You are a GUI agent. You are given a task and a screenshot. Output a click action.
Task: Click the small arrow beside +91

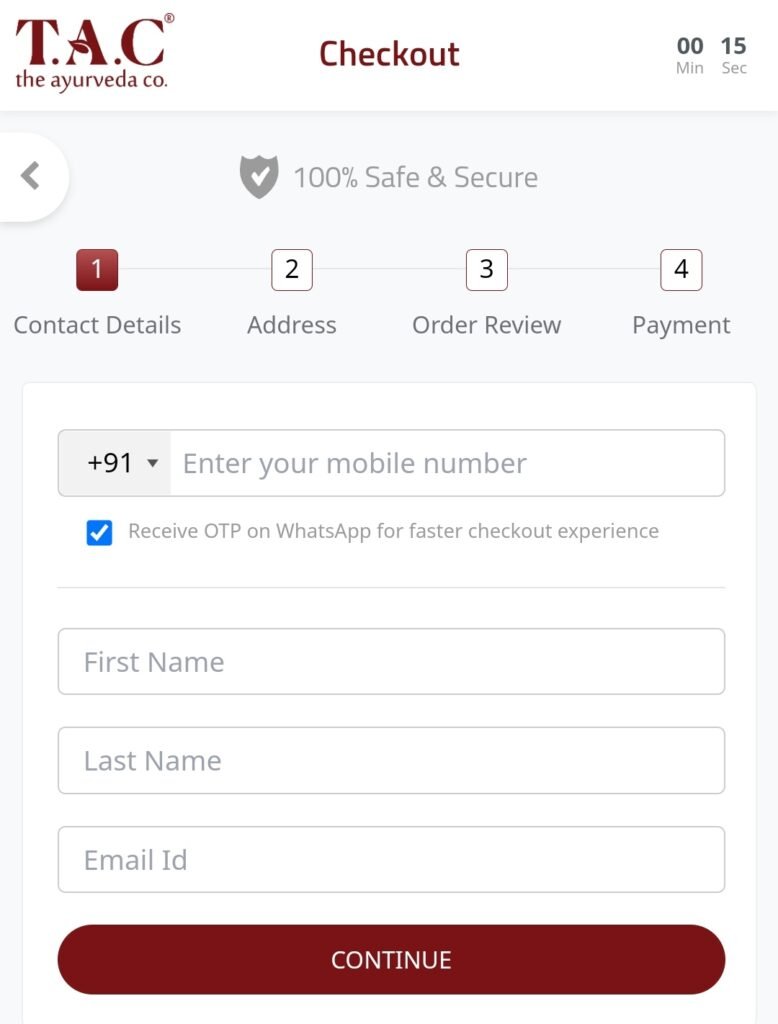coord(153,464)
